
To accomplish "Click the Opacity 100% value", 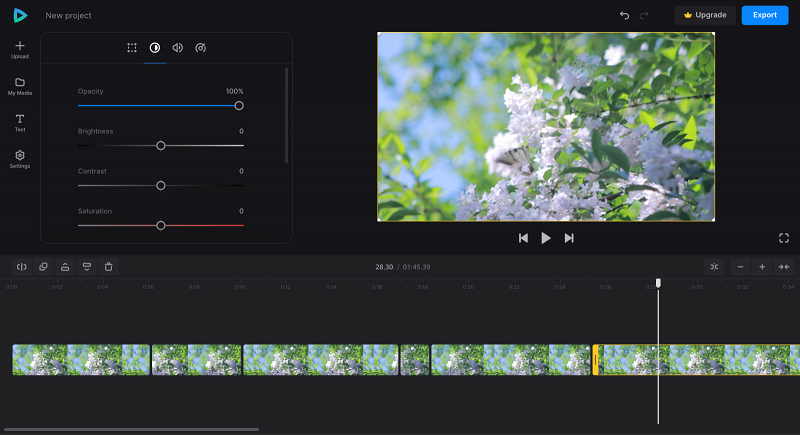I will pos(235,91).
